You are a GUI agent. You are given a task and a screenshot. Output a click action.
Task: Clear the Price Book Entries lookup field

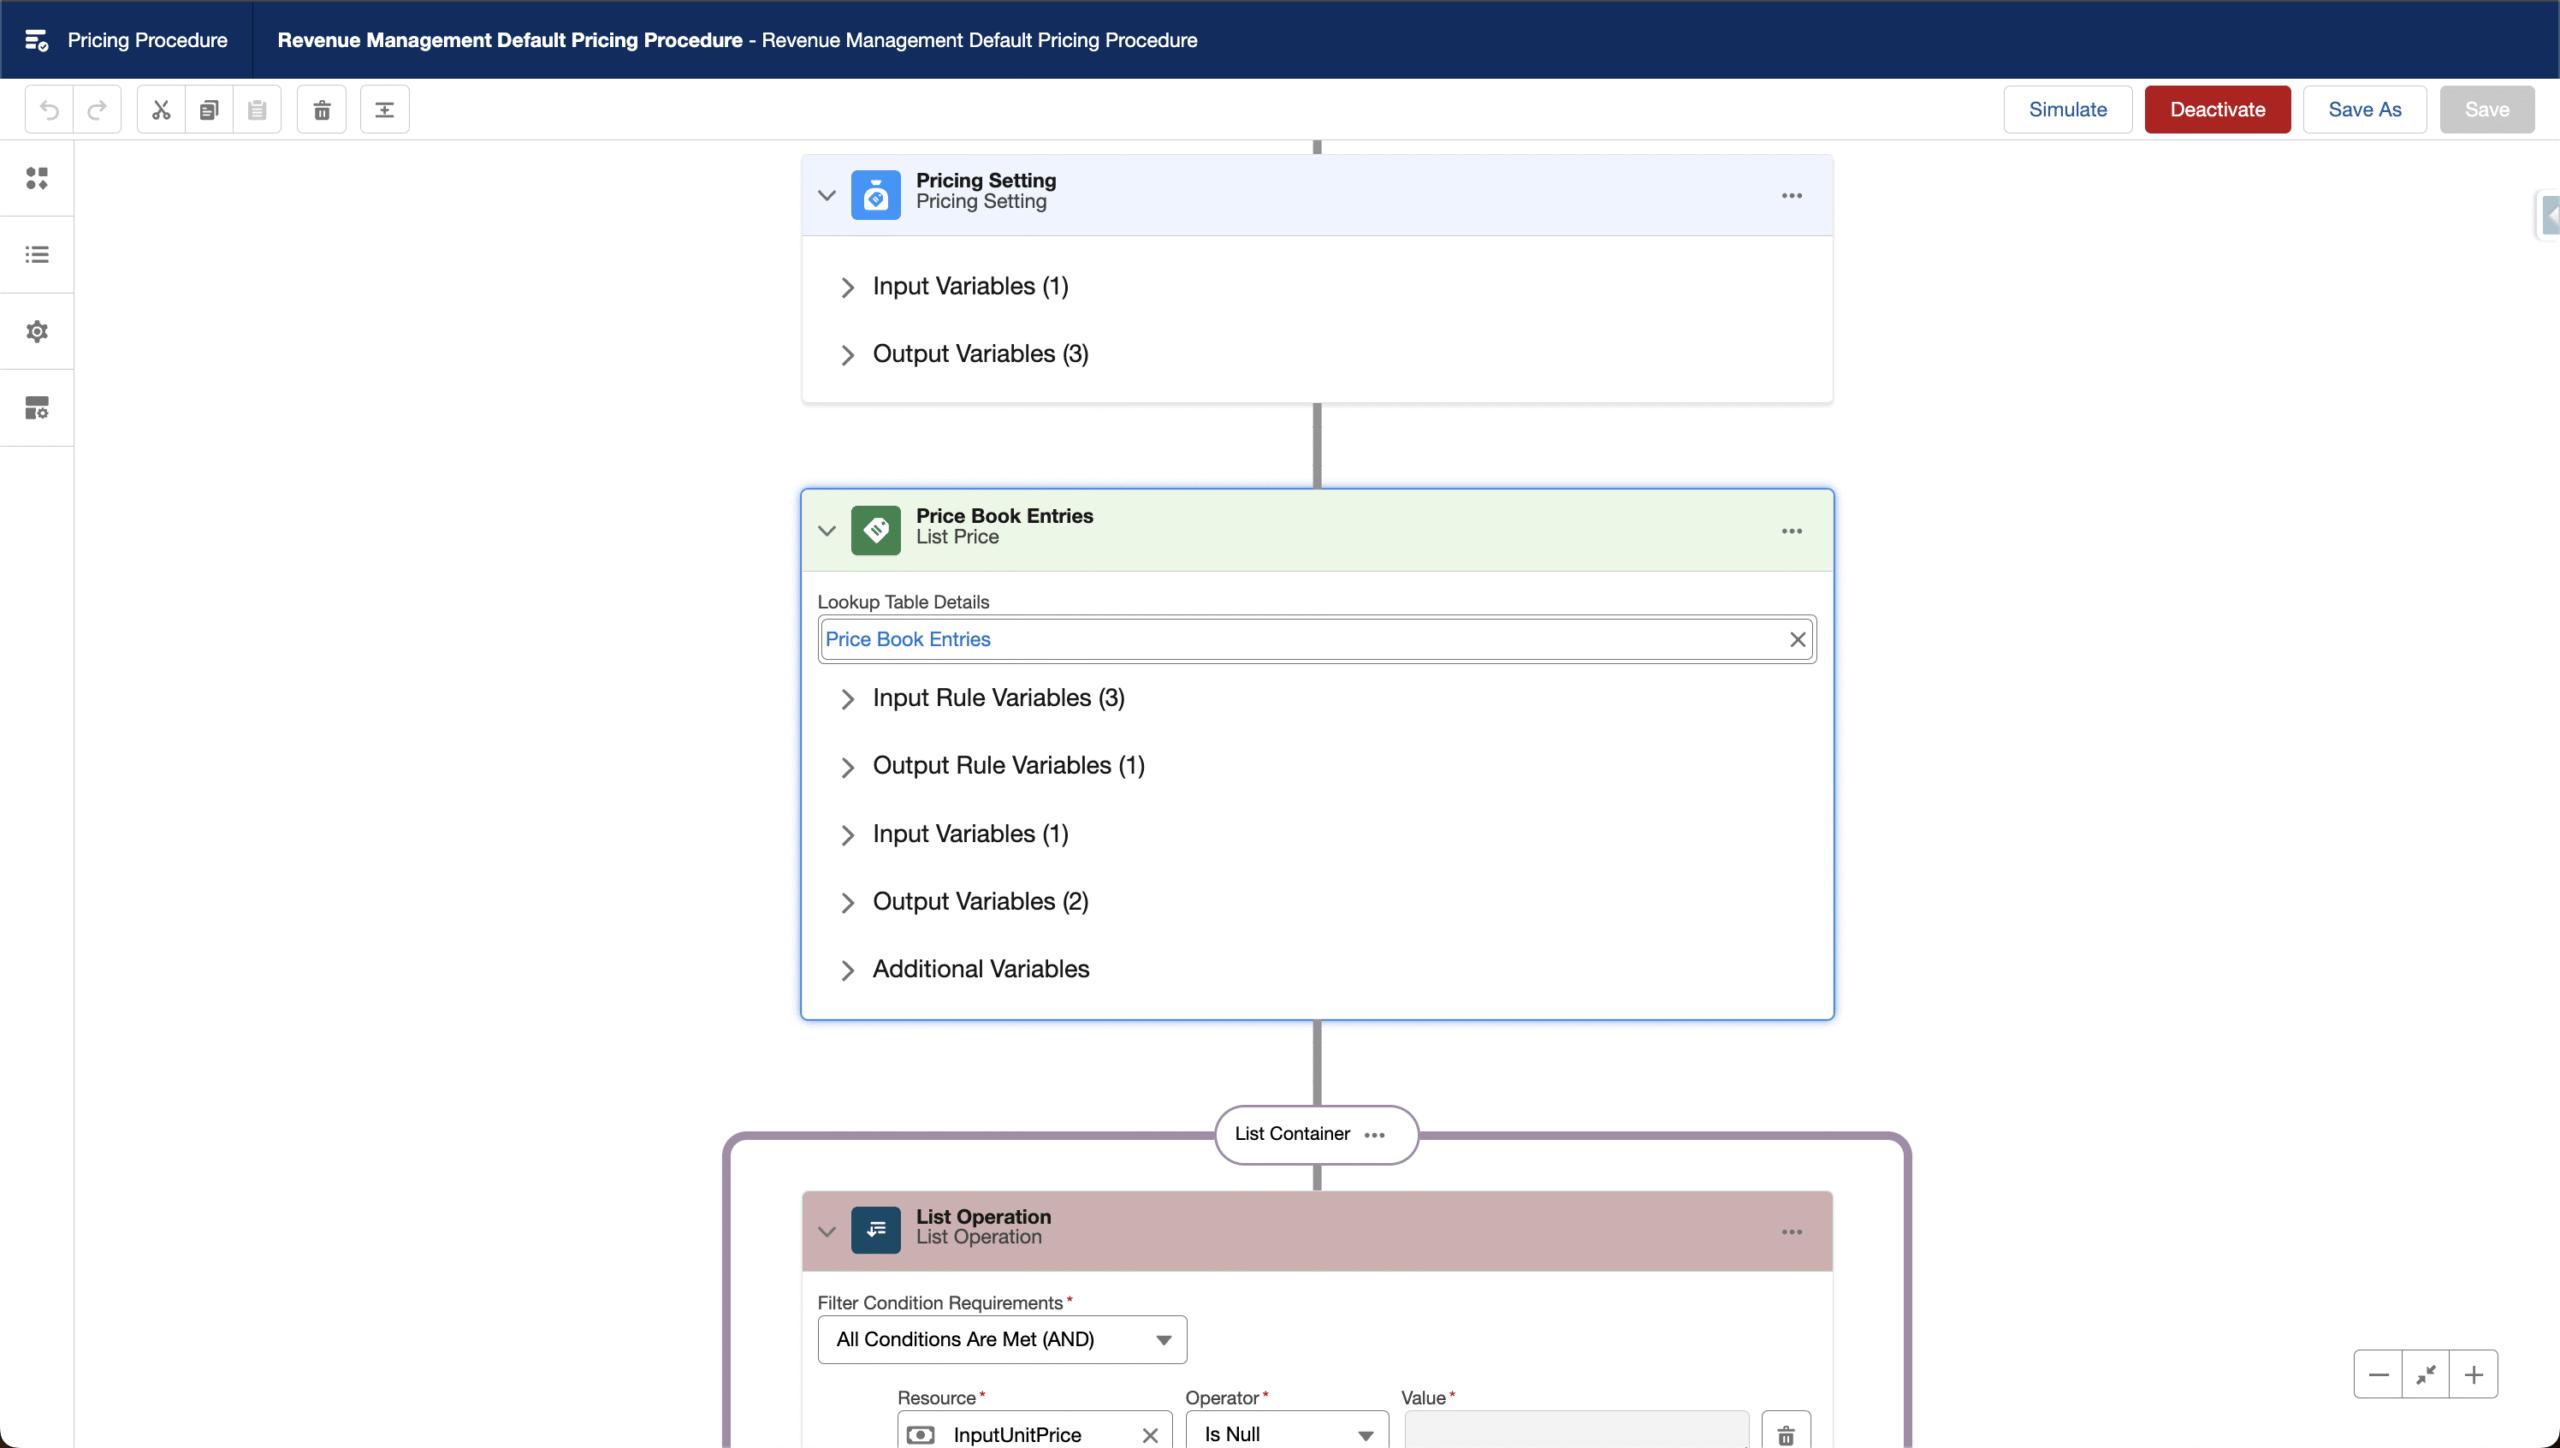[x=1797, y=639]
